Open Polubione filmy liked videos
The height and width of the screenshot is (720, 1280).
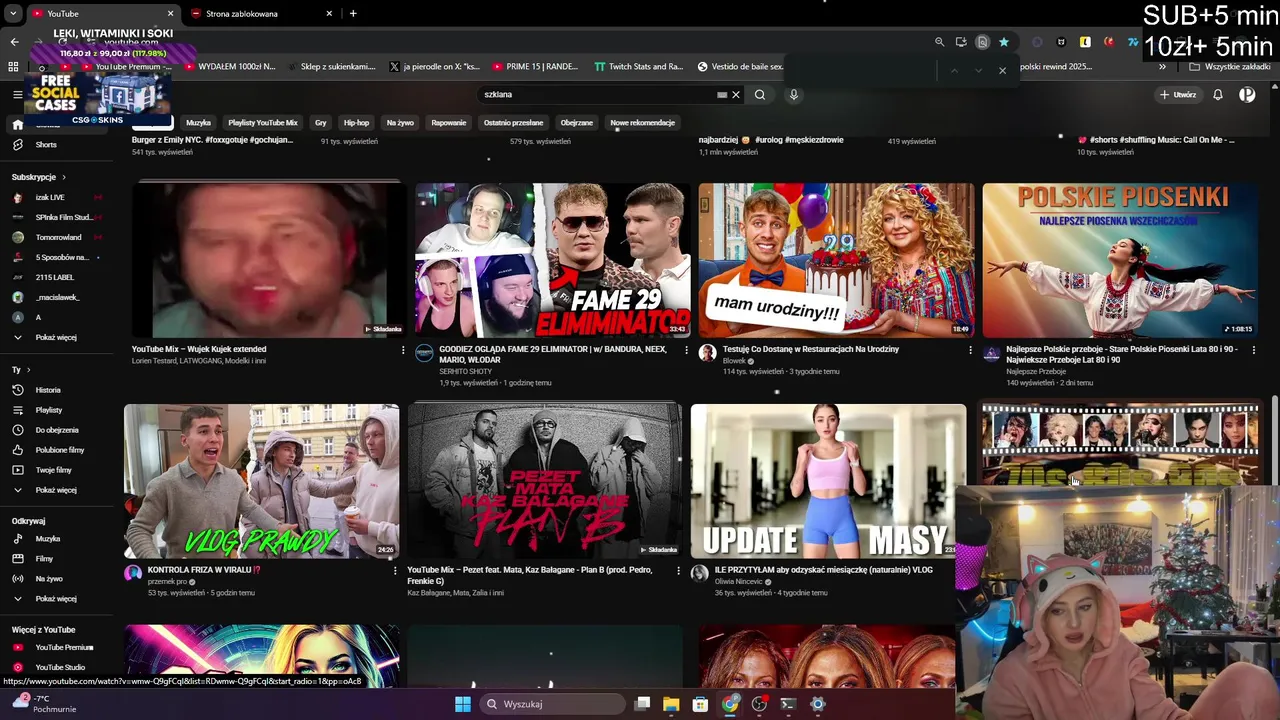tap(60, 450)
